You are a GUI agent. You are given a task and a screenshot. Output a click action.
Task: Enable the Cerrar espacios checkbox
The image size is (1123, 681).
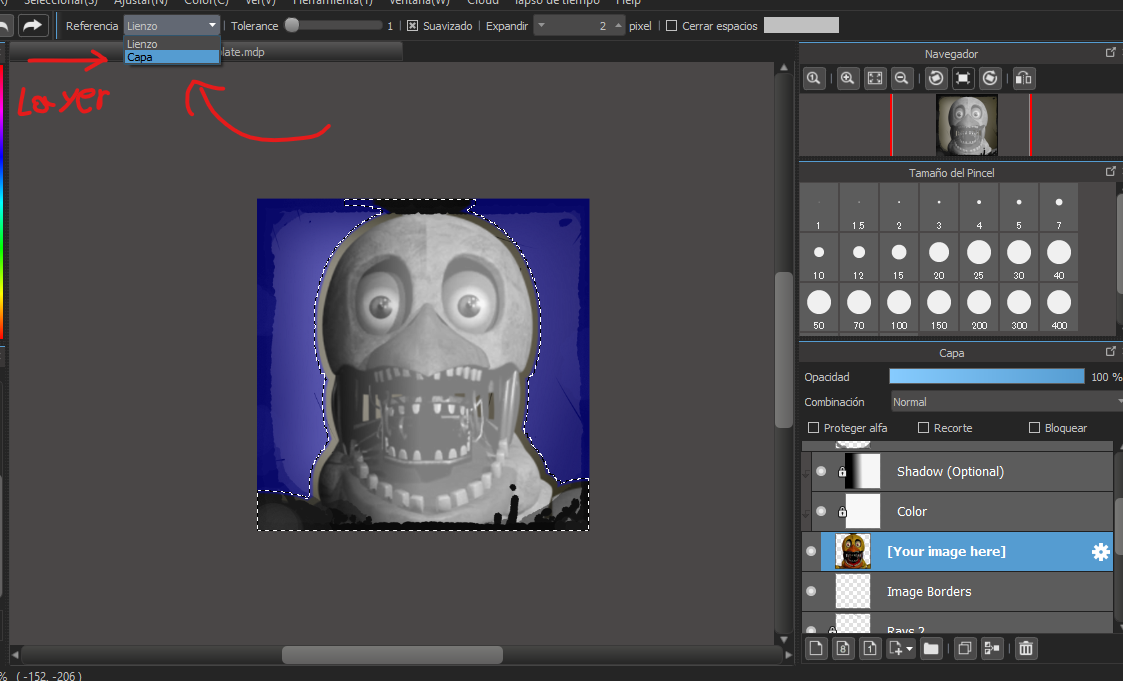pyautogui.click(x=672, y=26)
